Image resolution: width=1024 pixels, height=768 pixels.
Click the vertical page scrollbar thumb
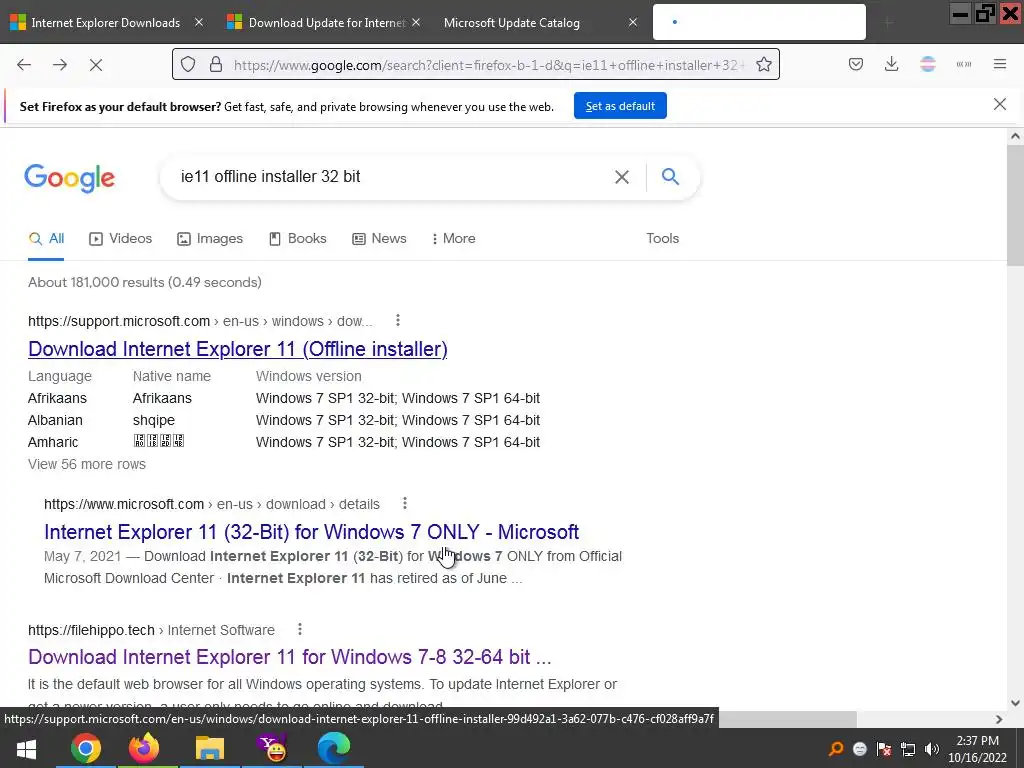click(x=1016, y=206)
